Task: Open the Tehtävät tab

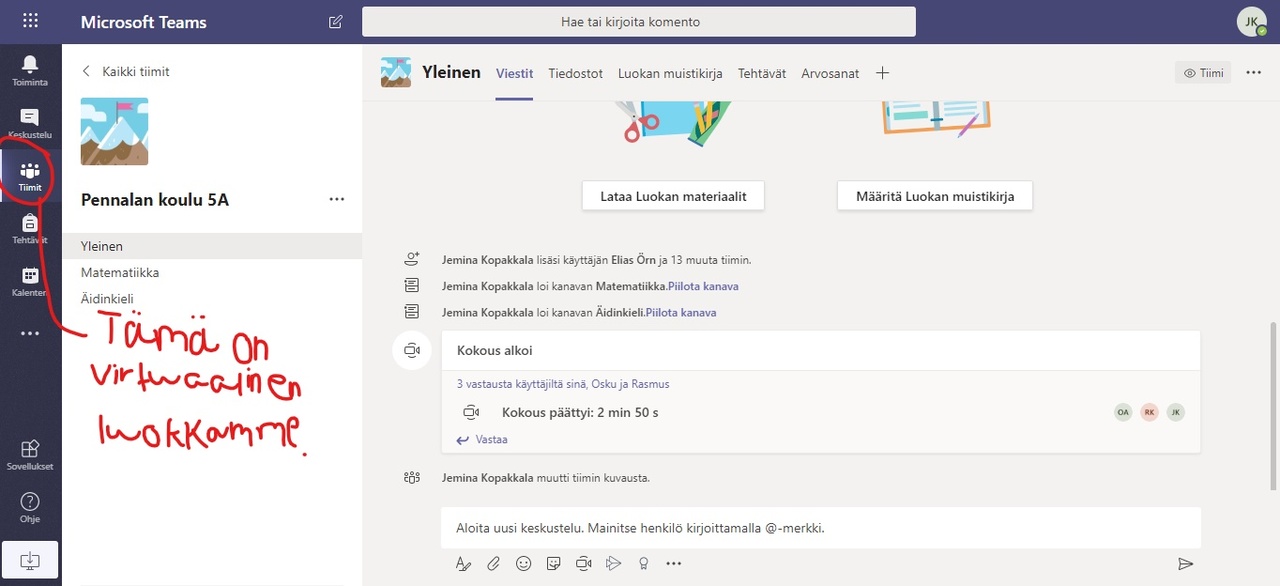Action: click(762, 73)
